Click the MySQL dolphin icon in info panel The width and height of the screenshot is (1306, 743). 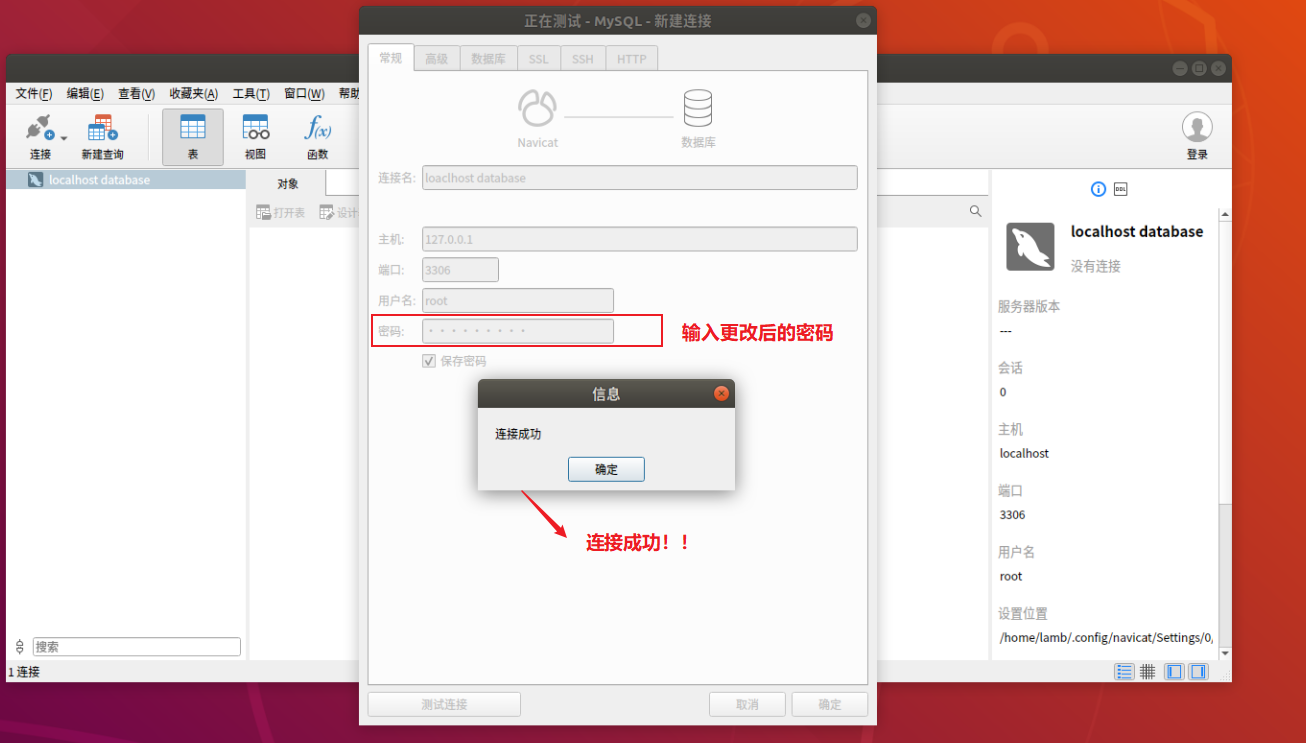point(1030,247)
